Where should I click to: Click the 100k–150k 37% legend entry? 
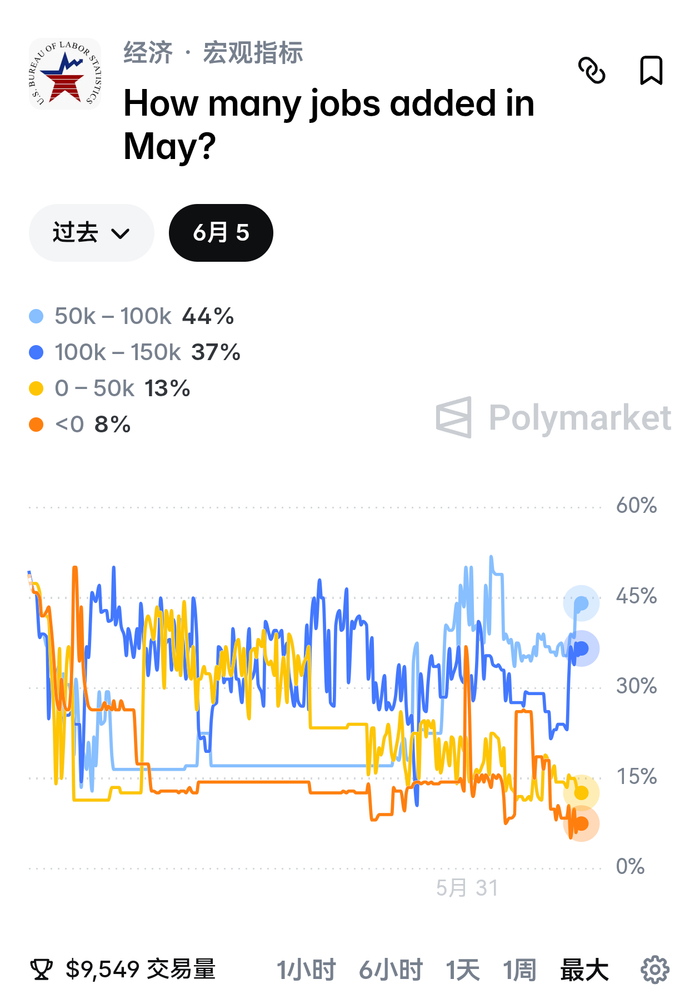[135, 352]
